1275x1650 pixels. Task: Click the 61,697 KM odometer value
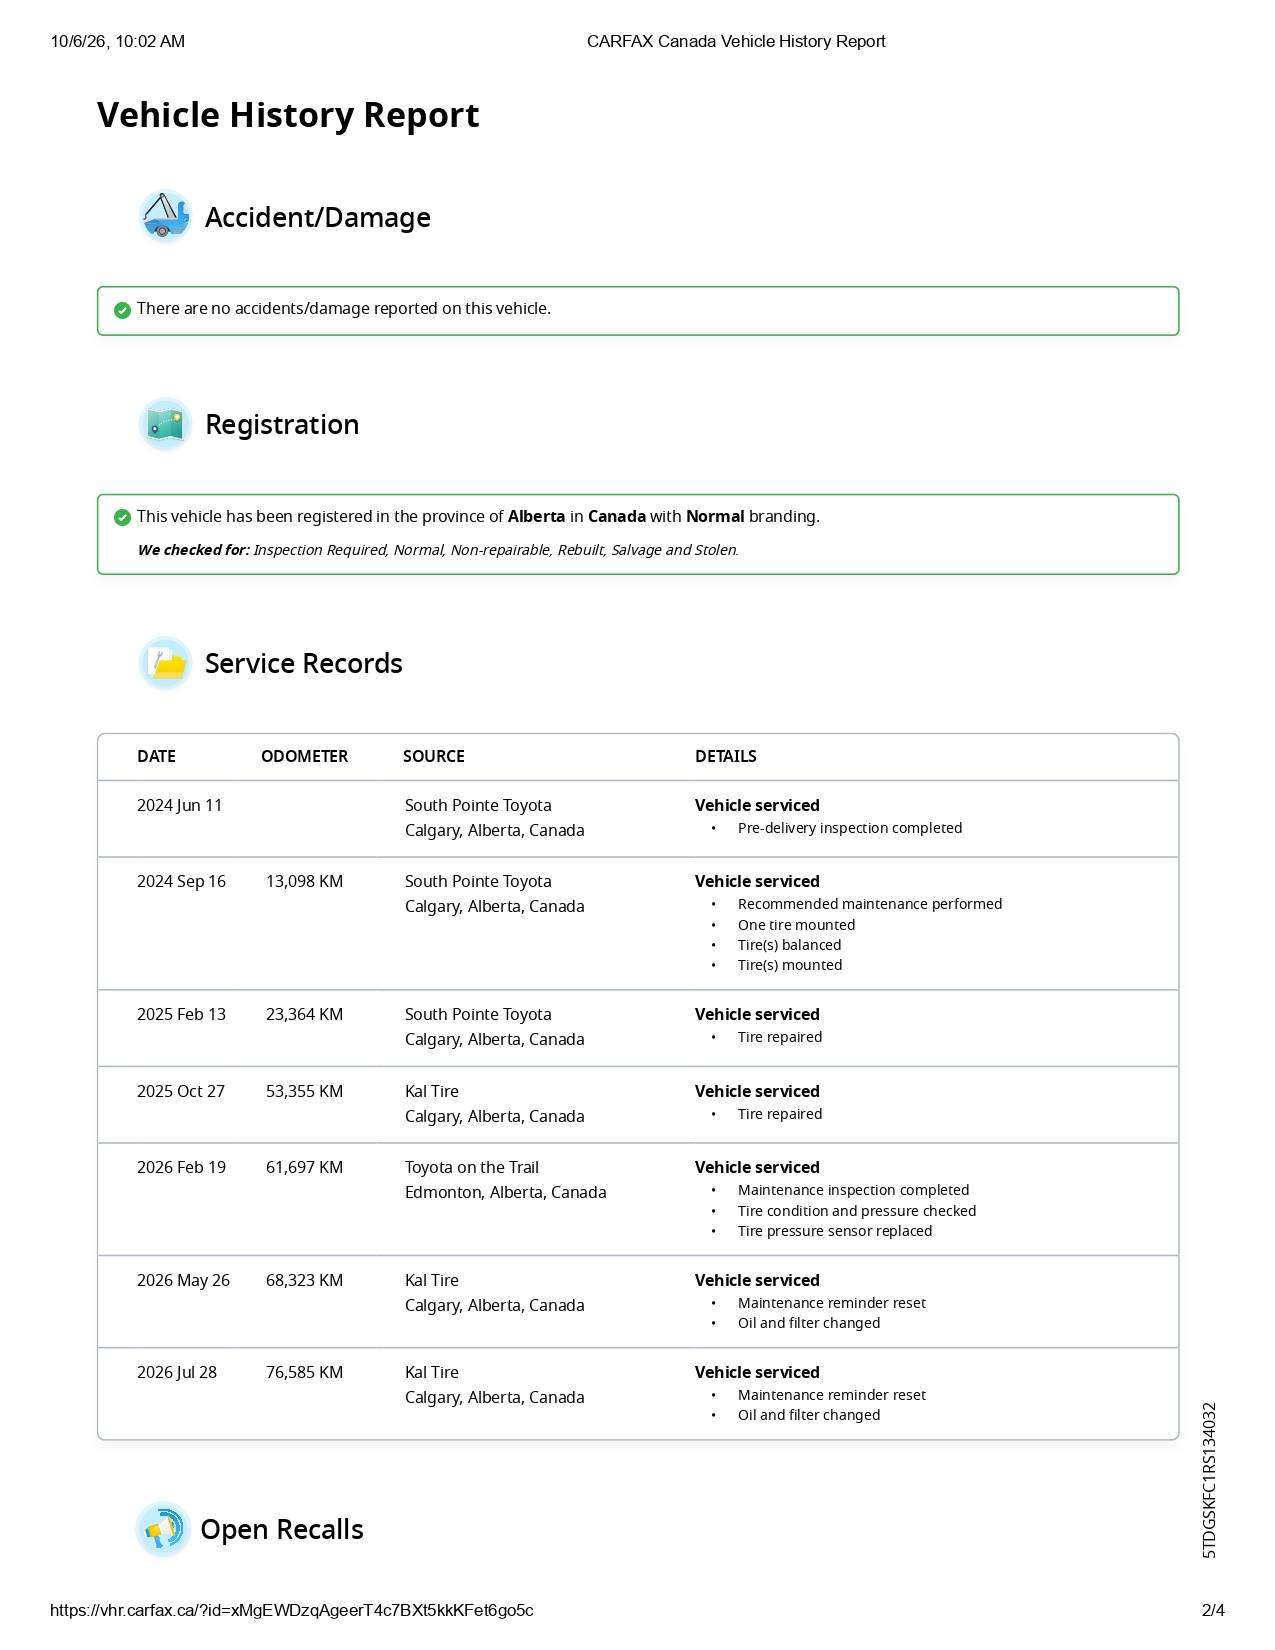tap(304, 1167)
